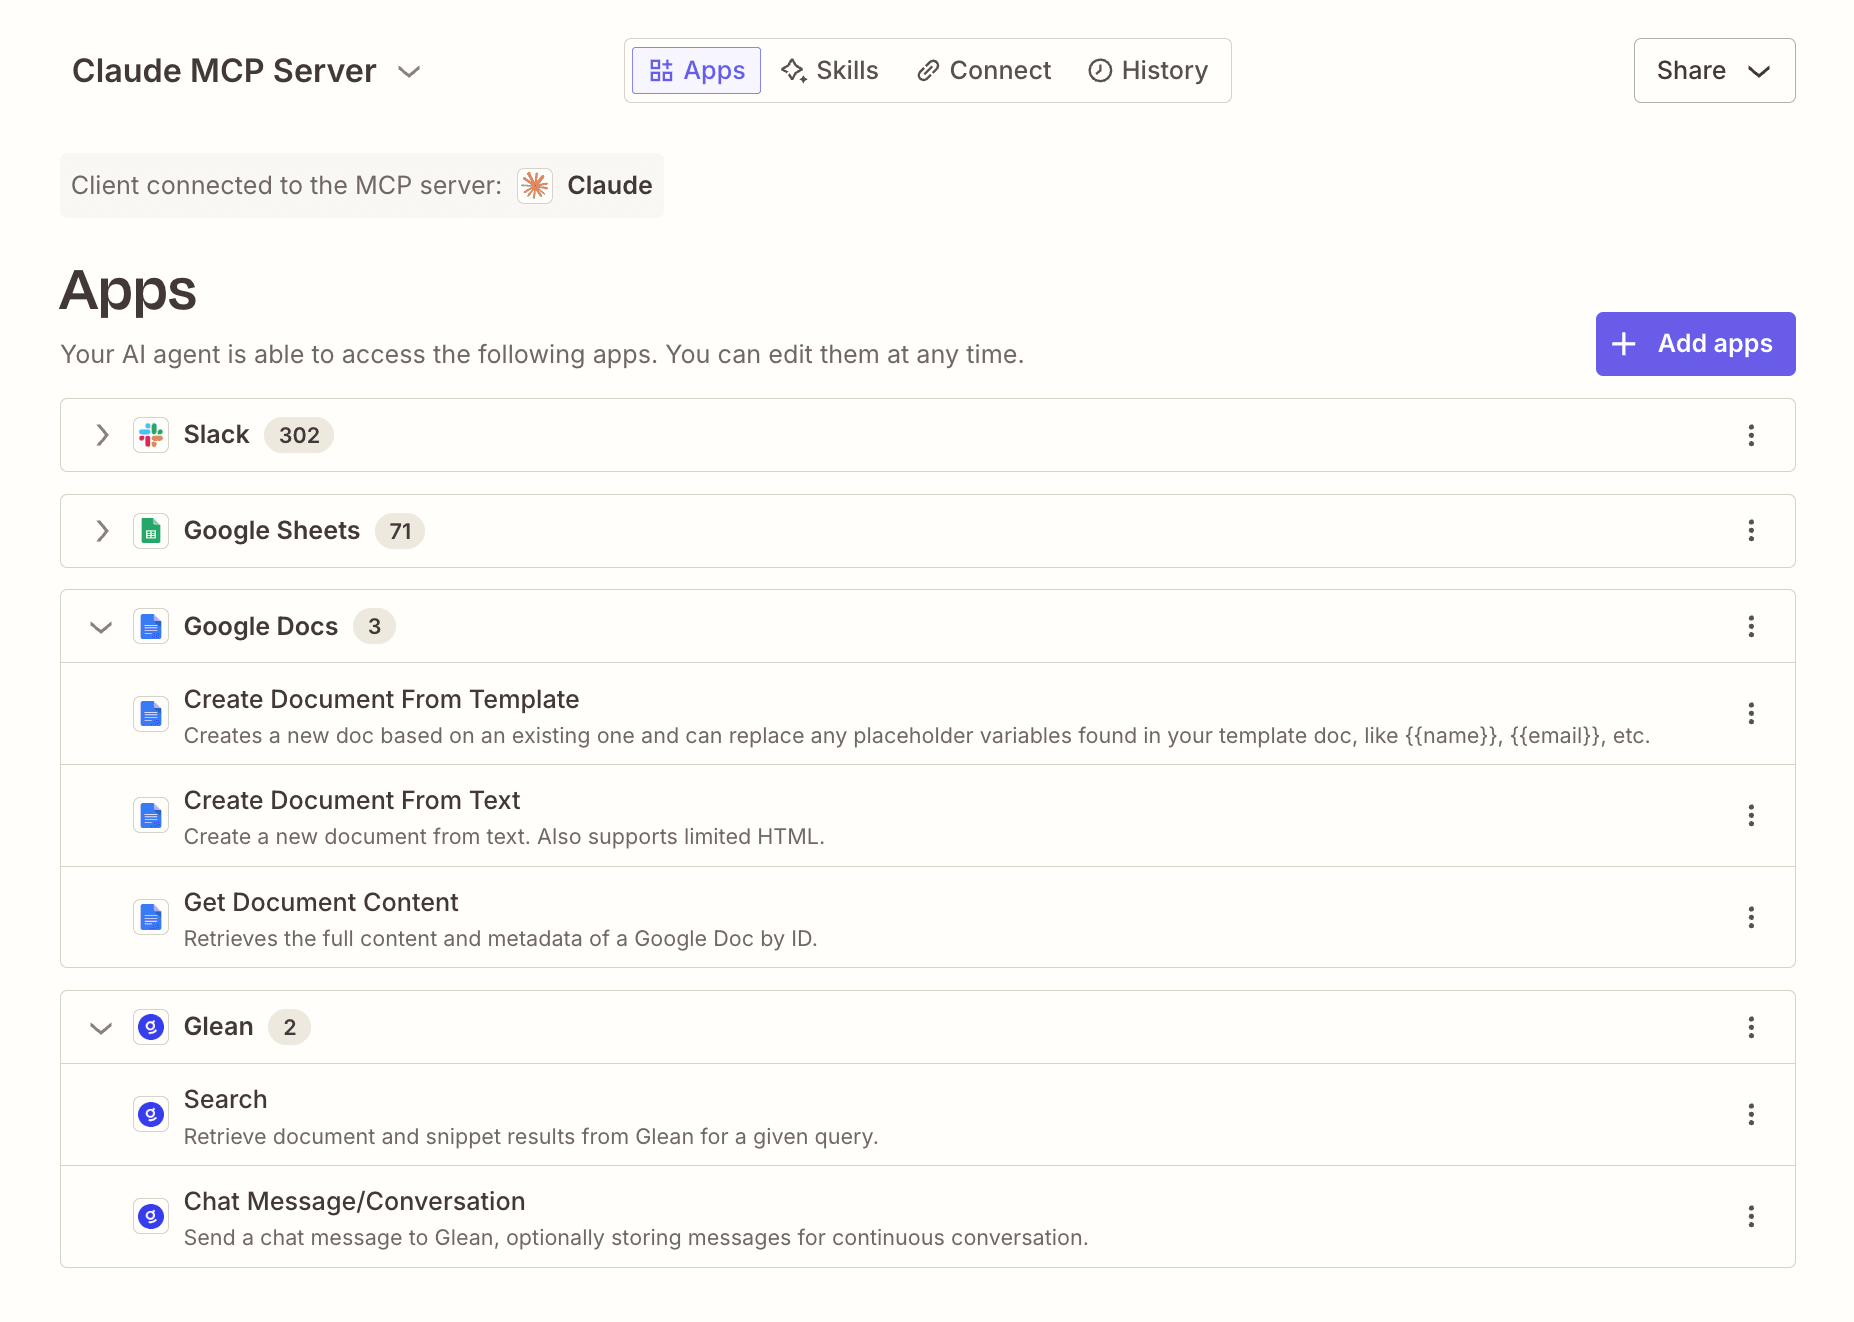Image resolution: width=1854 pixels, height=1322 pixels.
Task: Open options for Get Document Content
Action: 1751,917
